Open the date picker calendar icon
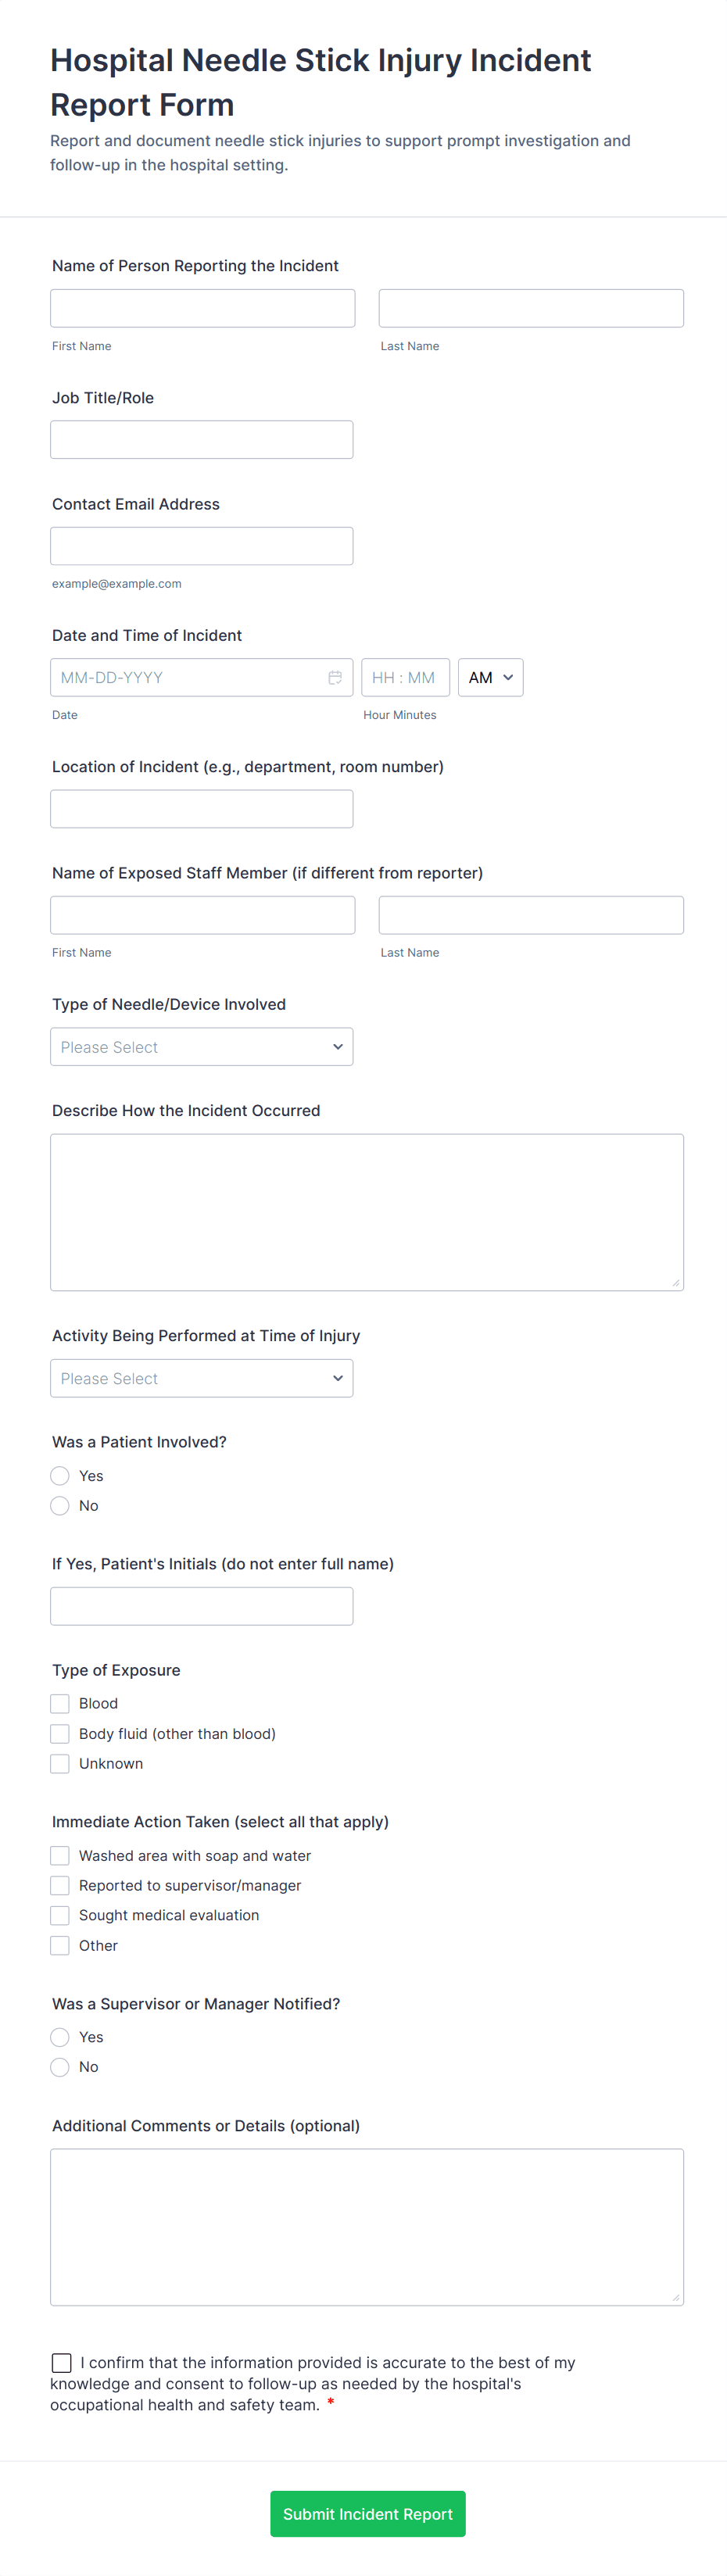Screen dimensions: 727x2576 338,677
